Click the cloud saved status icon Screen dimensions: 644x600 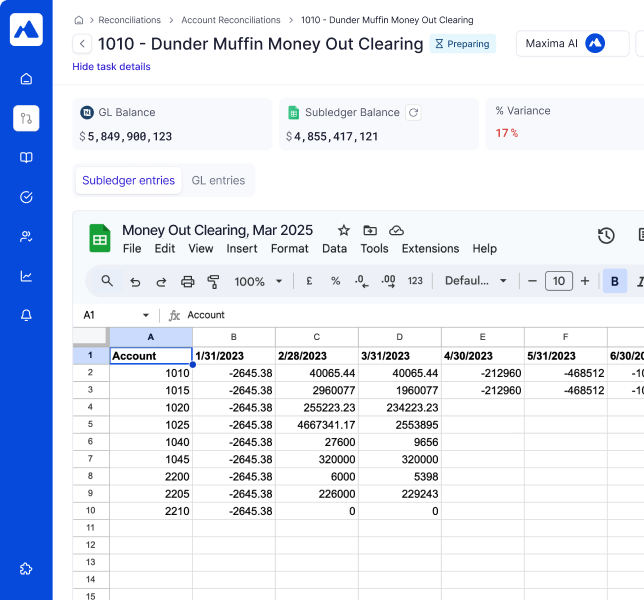396,230
